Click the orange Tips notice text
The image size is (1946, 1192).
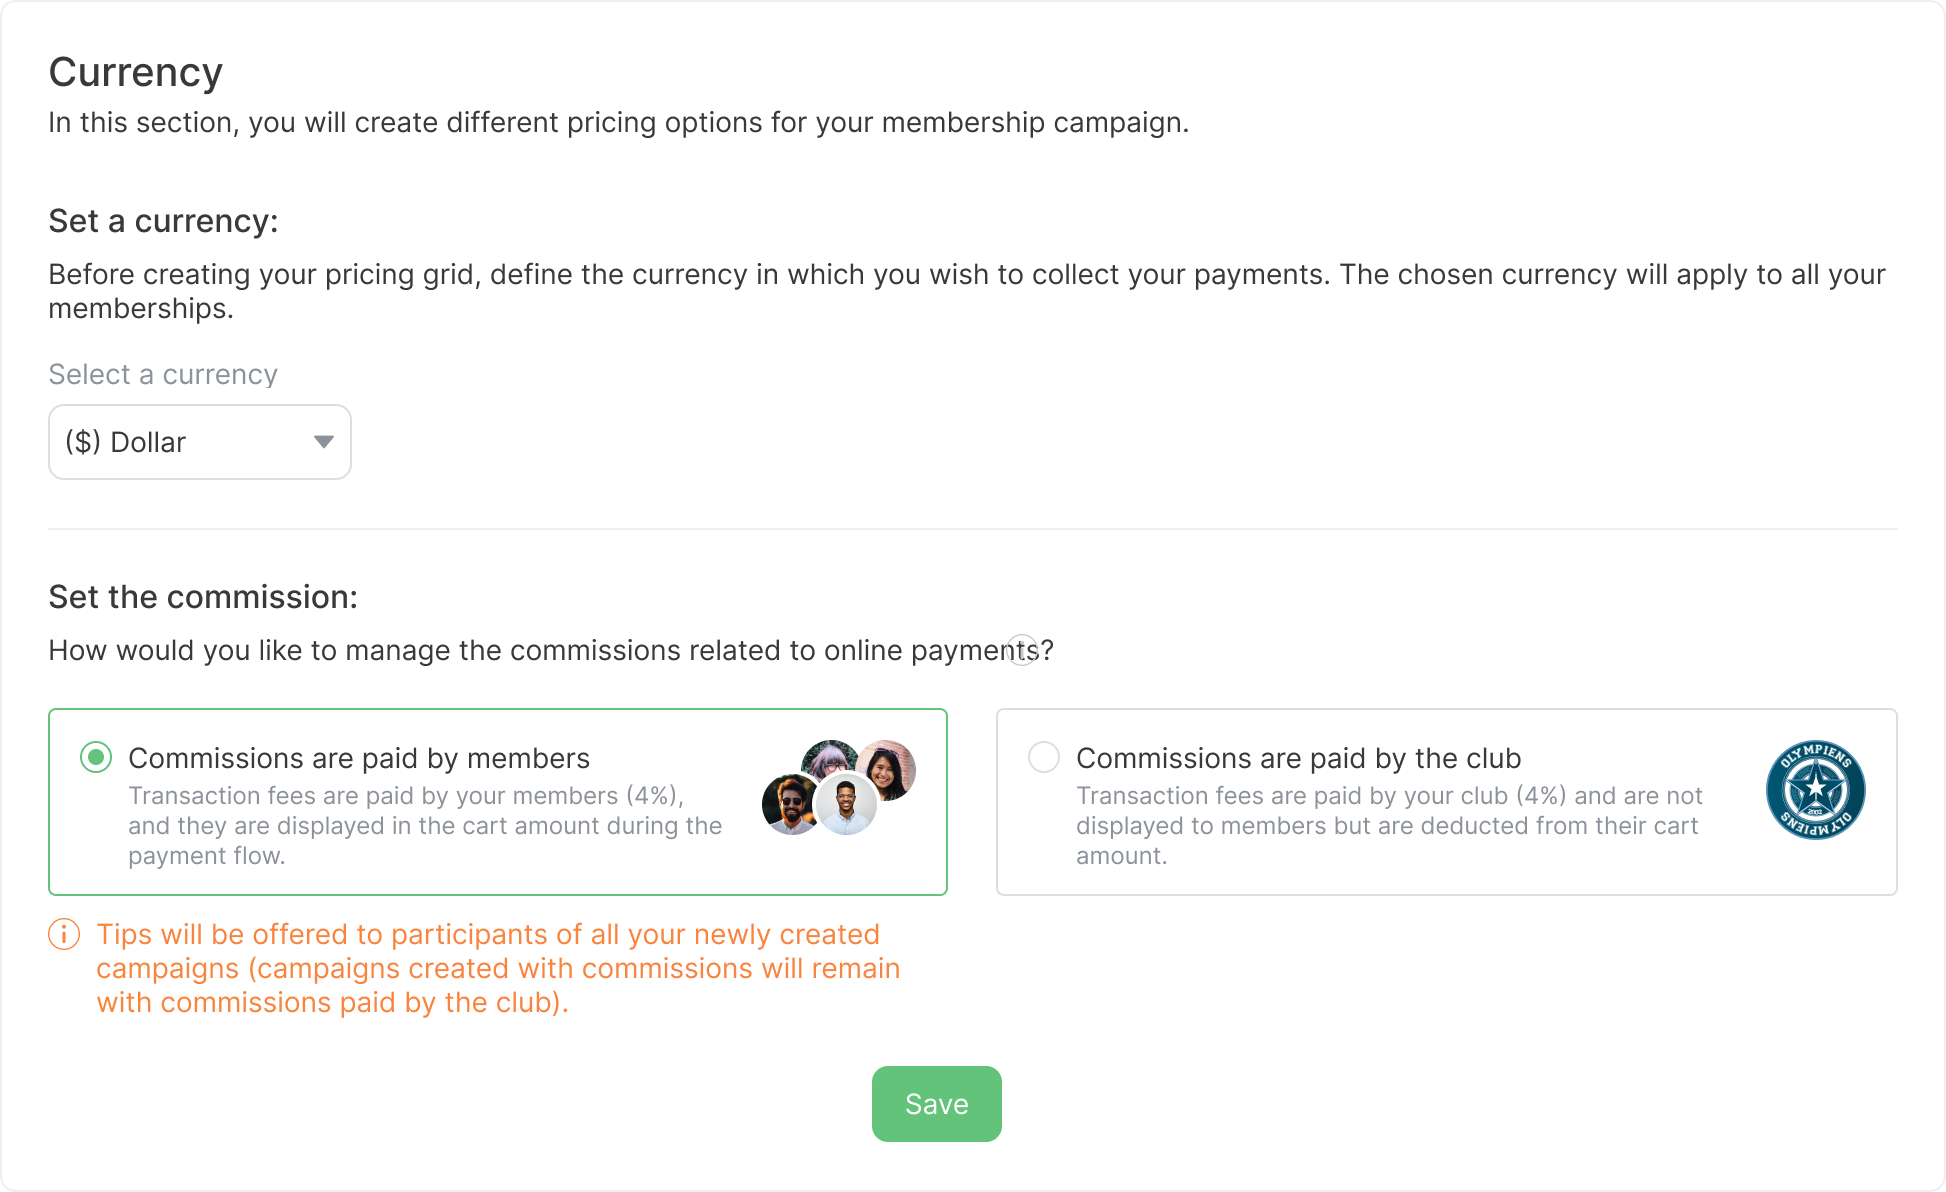[498, 968]
